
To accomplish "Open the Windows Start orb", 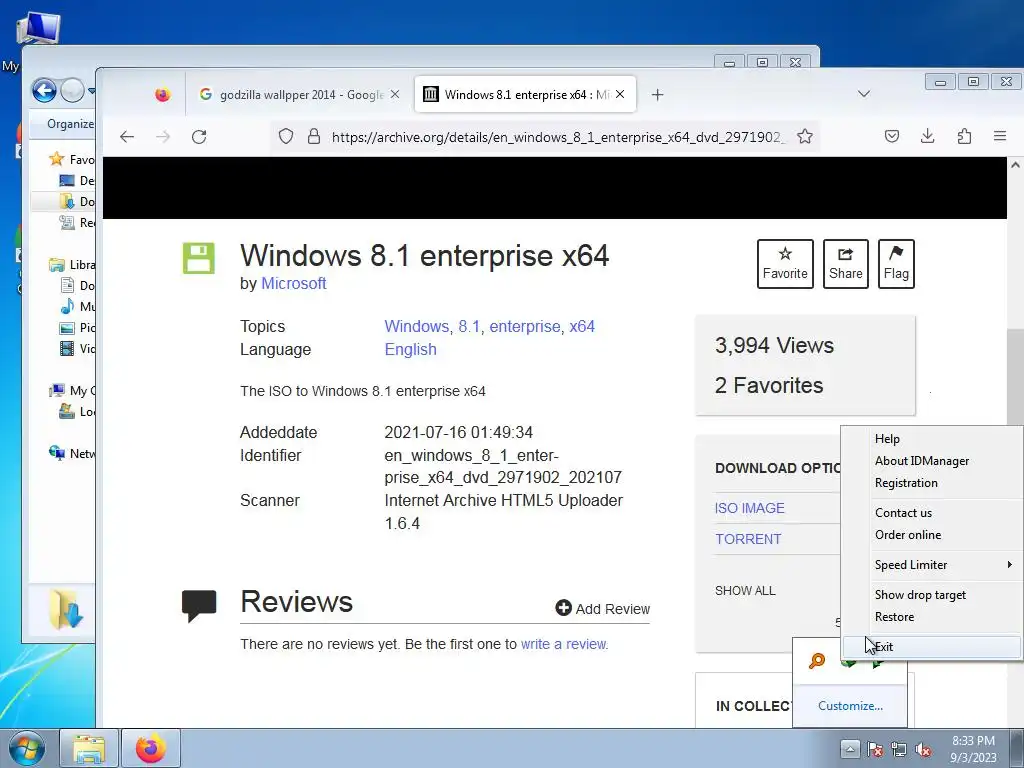I will coord(27,748).
